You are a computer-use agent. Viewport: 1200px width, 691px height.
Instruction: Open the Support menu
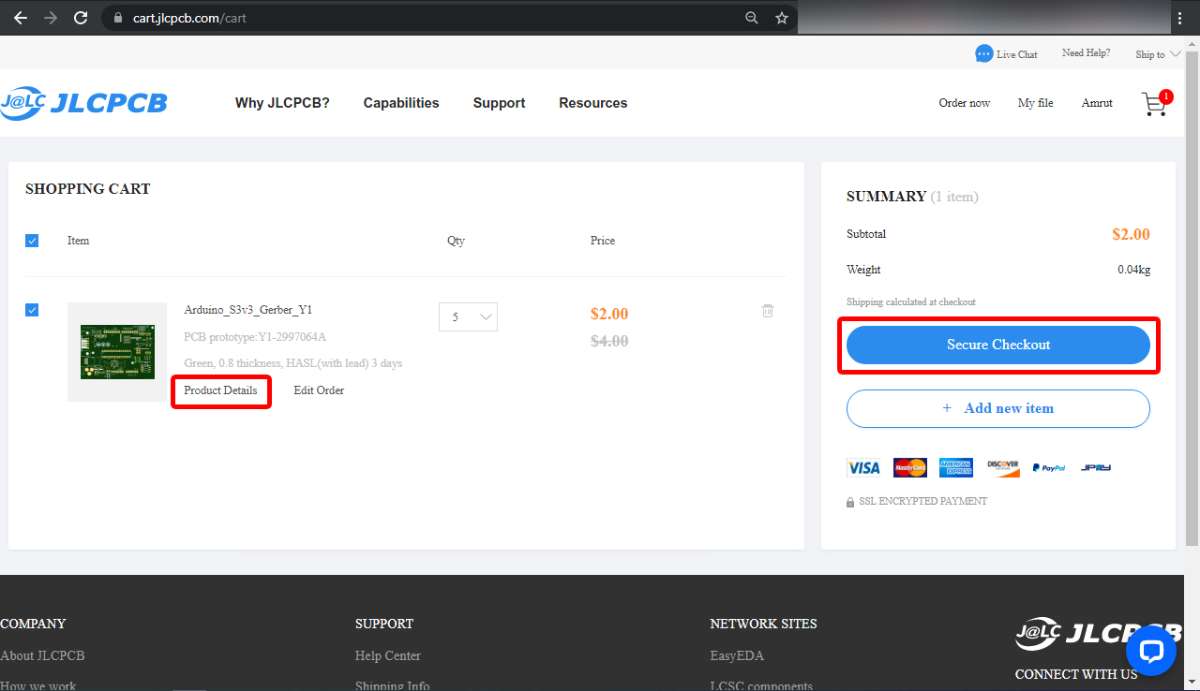pyautogui.click(x=499, y=103)
